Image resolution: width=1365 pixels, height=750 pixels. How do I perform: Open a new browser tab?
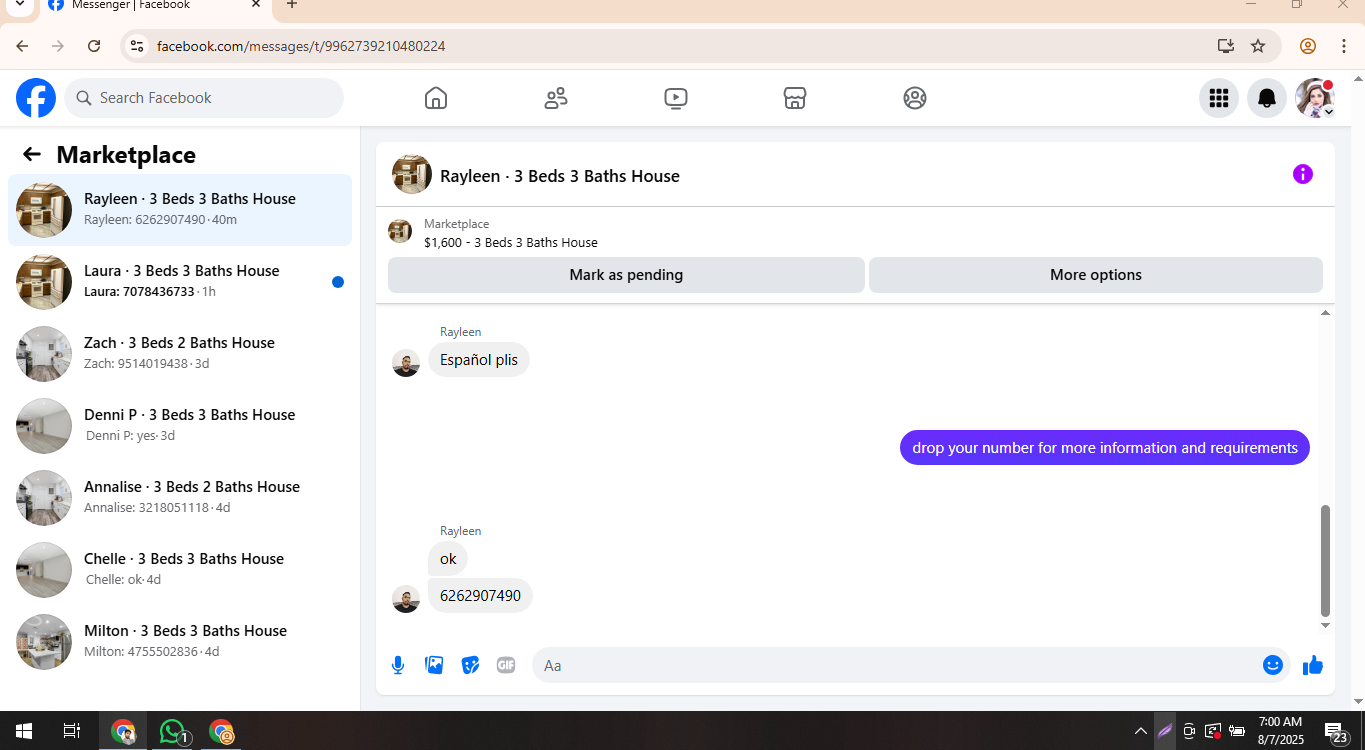pos(292,5)
